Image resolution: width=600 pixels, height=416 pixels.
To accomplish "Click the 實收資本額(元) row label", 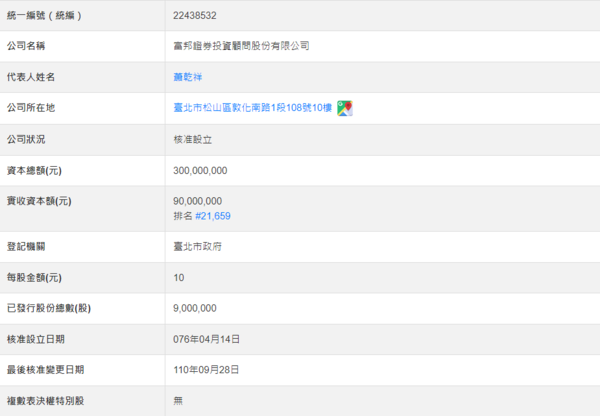I will tap(39, 201).
